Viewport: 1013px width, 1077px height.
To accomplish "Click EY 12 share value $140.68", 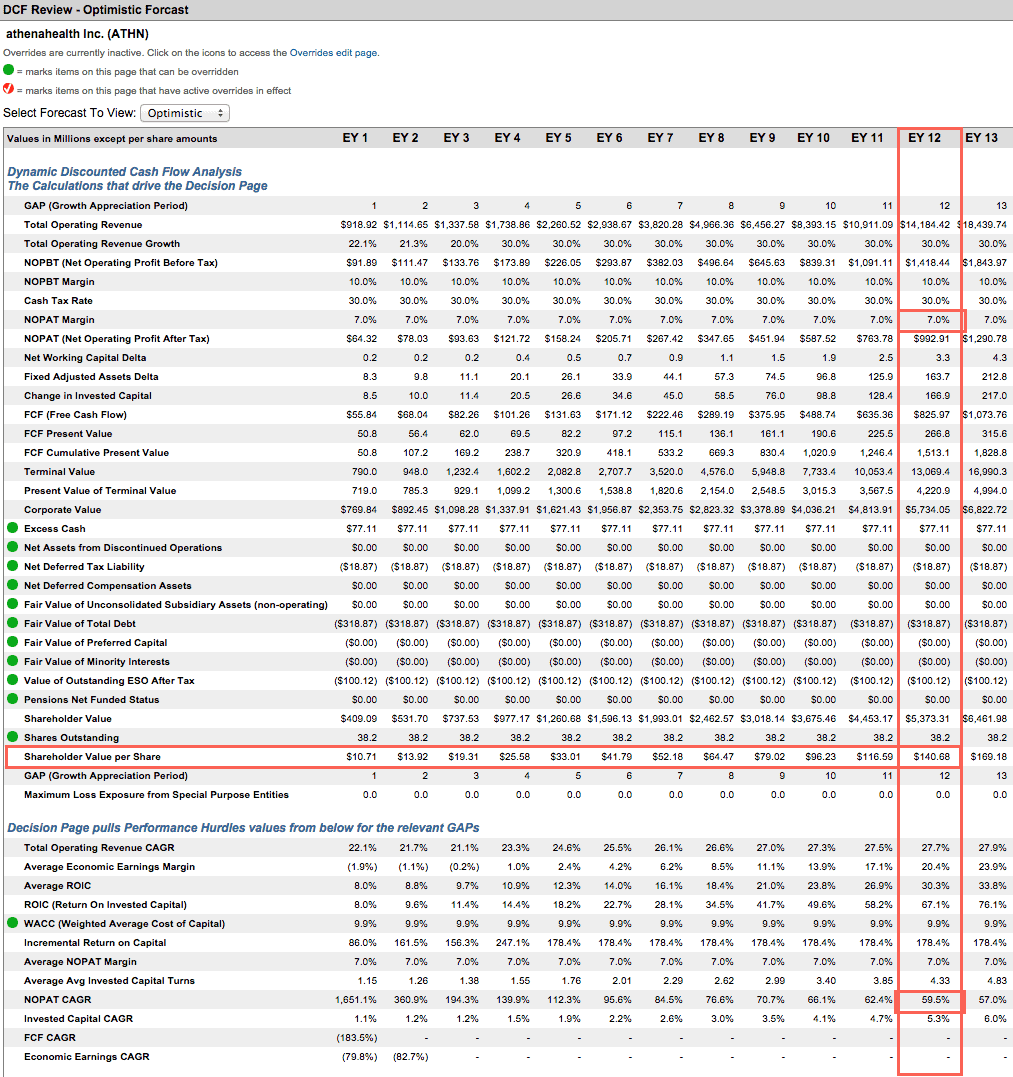I will pos(932,756).
